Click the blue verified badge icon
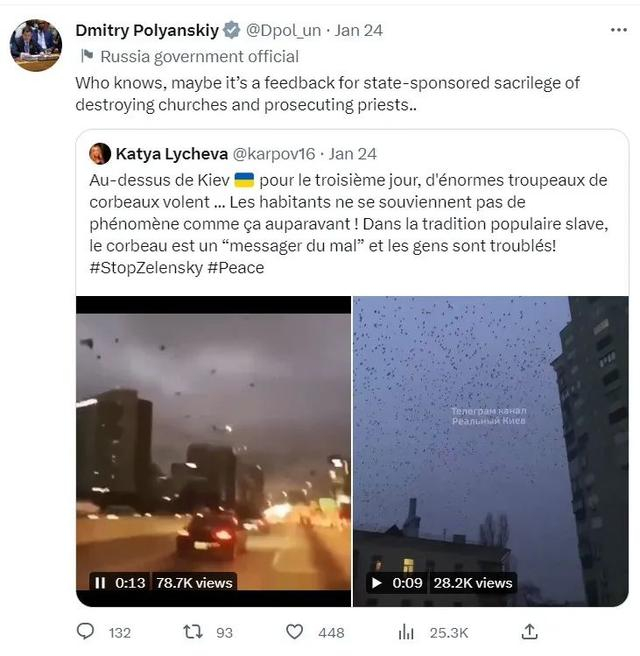This screenshot has height=656, width=640. tap(231, 31)
